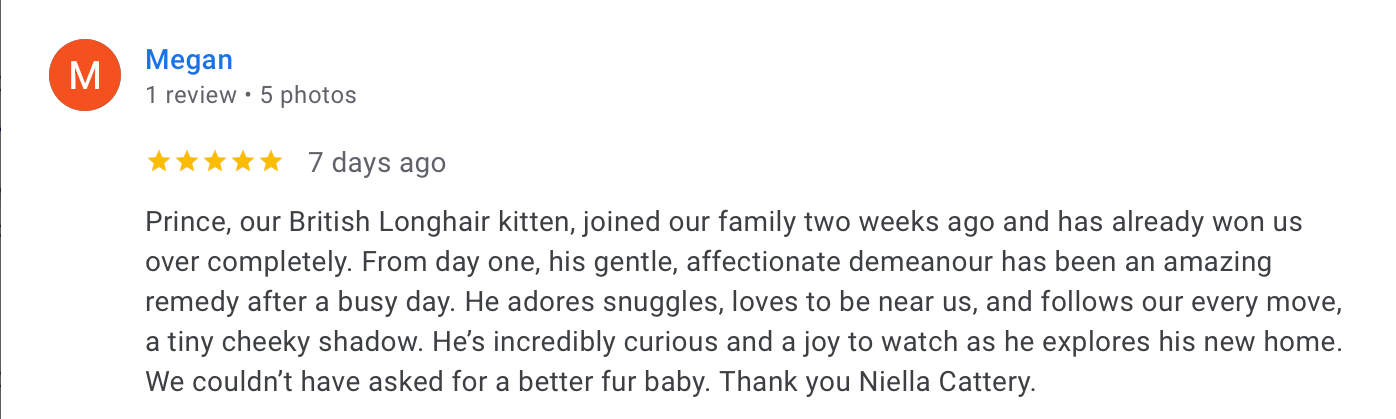The height and width of the screenshot is (419, 1396).
Task: Click the "5 photos" count text
Action: coord(308,96)
